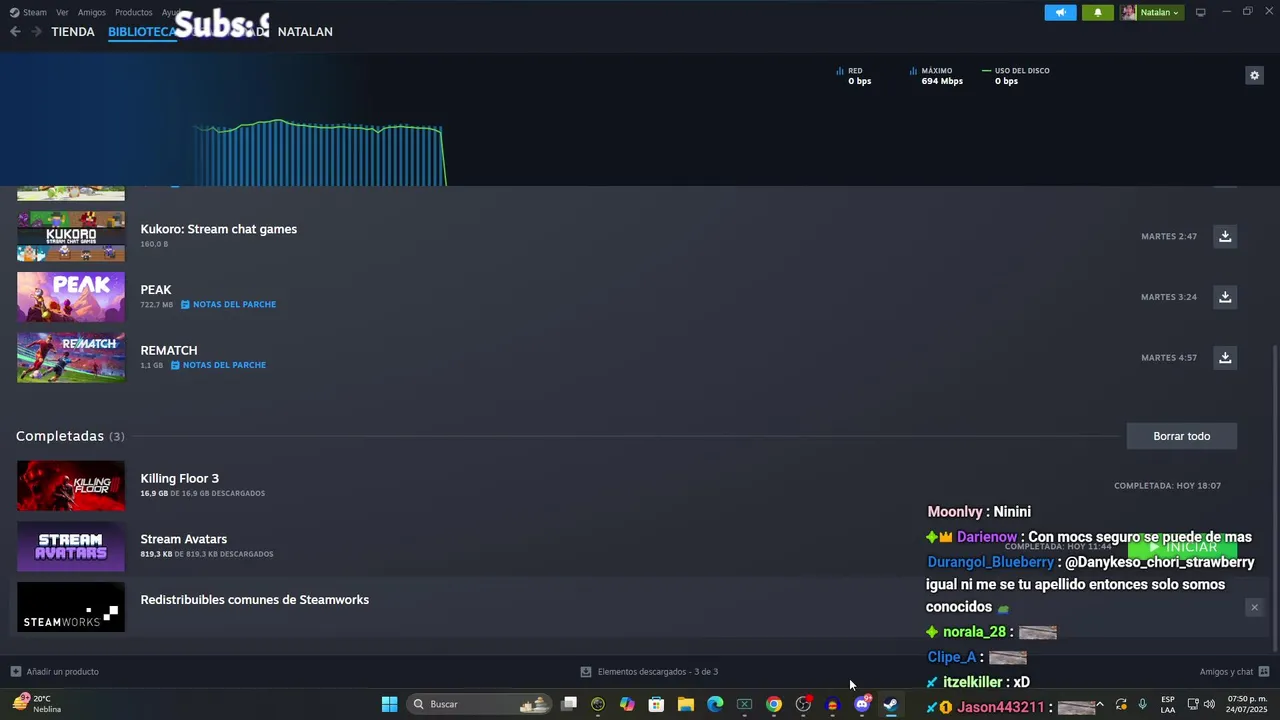
Task: Open Amigos y chat
Action: coord(1235,672)
